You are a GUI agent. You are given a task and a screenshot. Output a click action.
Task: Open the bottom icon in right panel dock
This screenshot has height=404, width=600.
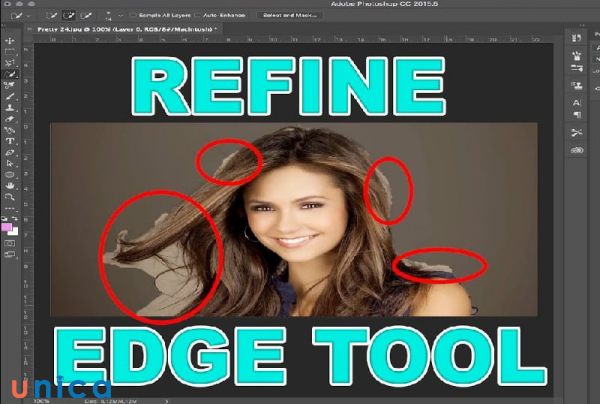pos(577,150)
